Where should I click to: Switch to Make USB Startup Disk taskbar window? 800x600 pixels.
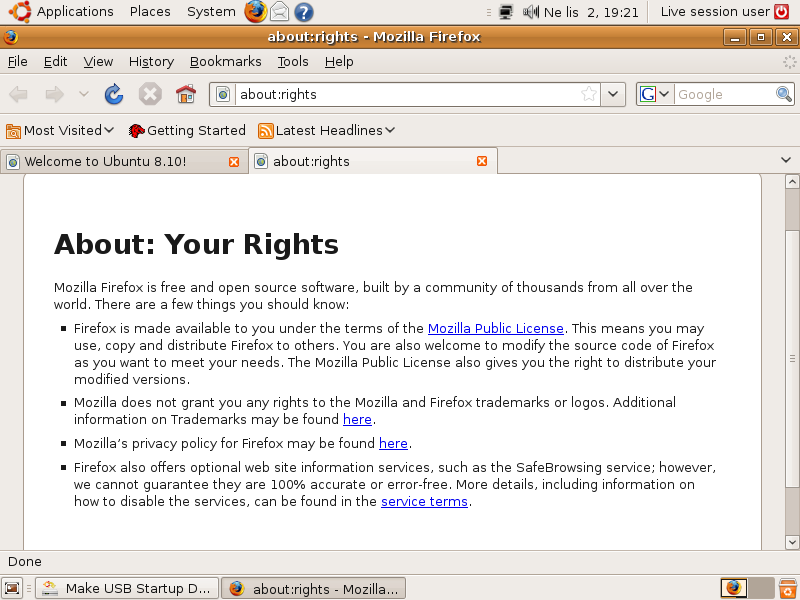[127, 588]
